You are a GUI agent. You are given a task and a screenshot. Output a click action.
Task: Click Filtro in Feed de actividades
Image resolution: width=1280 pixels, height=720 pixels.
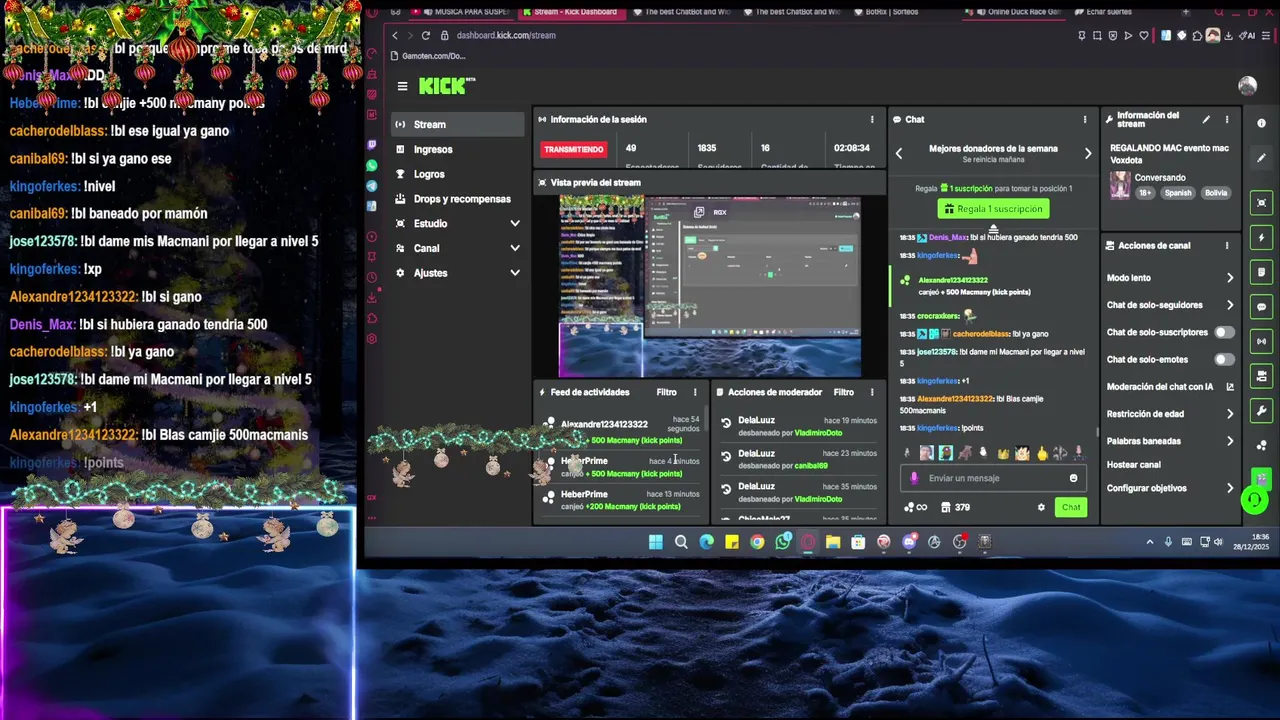[666, 392]
